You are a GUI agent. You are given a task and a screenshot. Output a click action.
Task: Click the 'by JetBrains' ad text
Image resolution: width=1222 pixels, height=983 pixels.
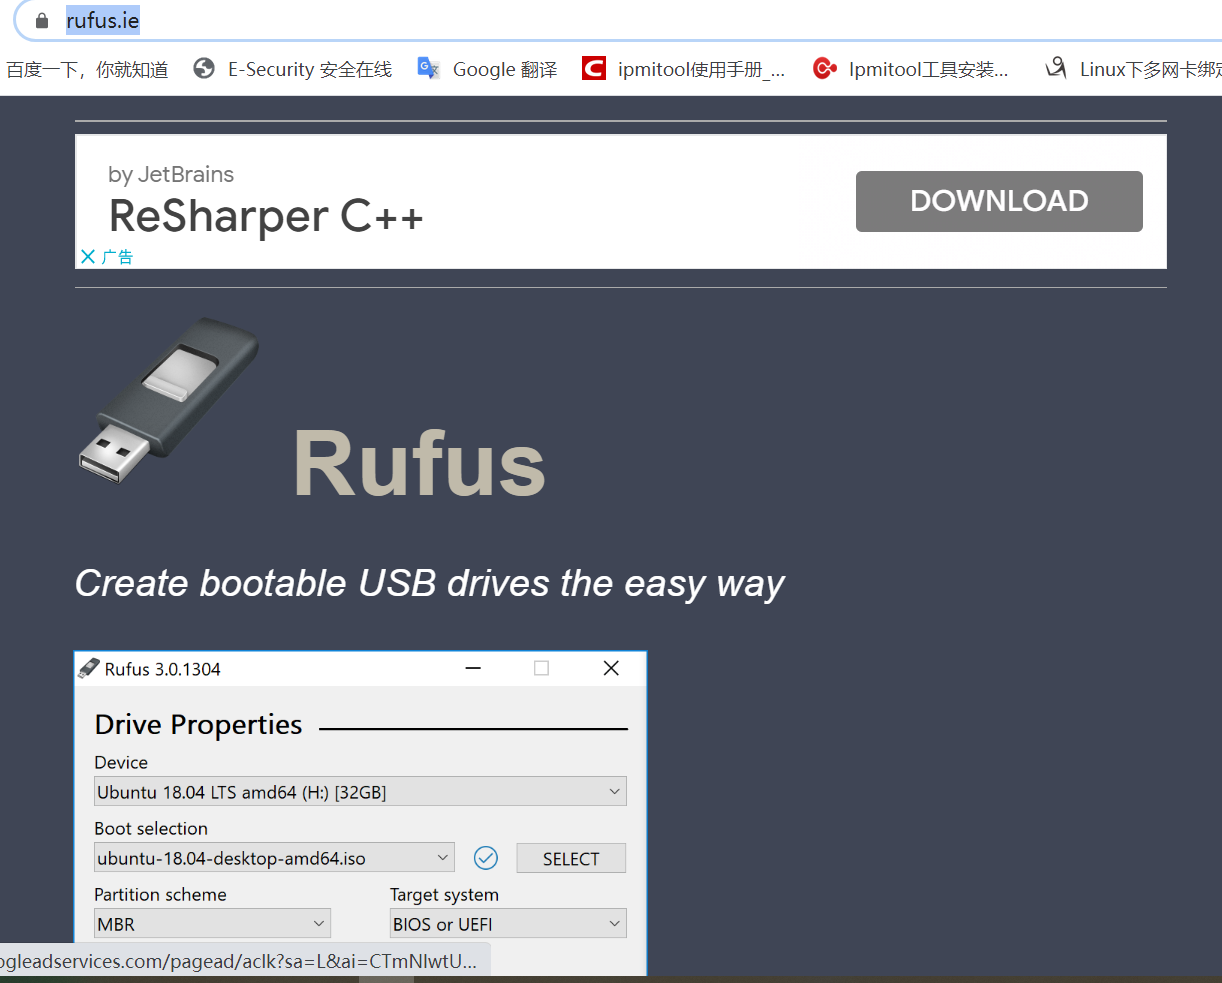171,174
